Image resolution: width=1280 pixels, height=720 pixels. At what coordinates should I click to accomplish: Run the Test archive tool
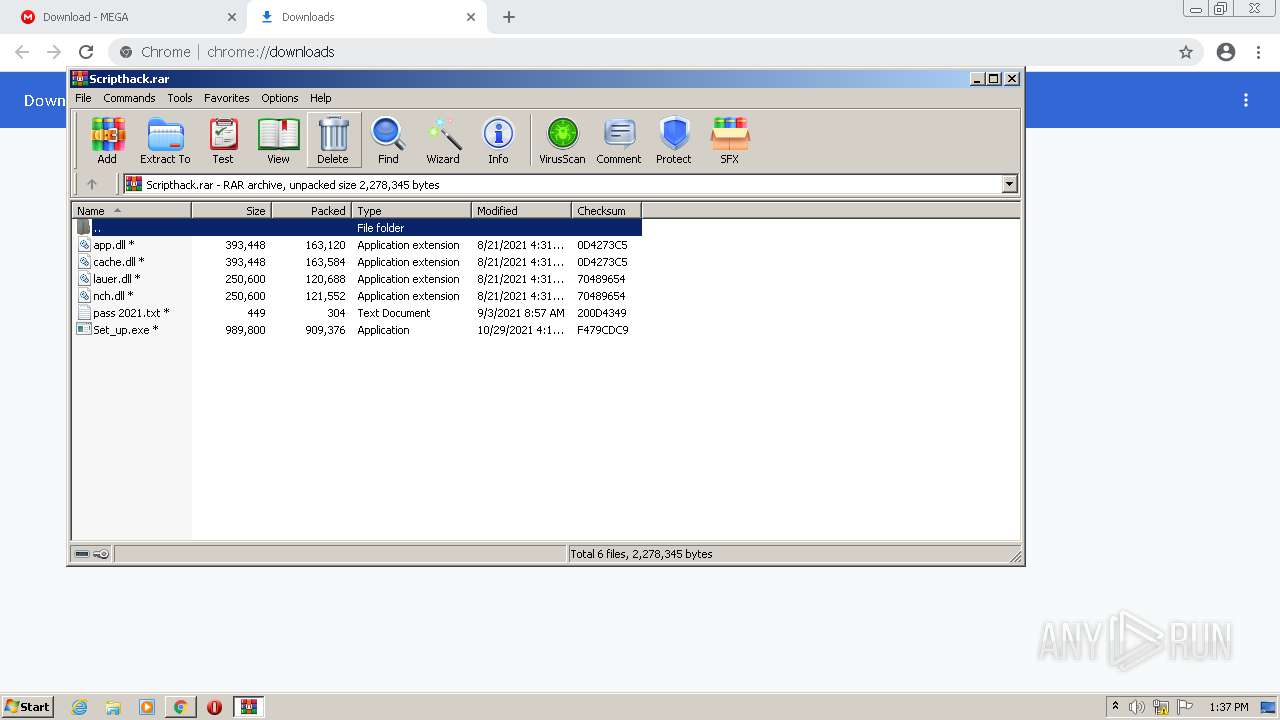223,140
